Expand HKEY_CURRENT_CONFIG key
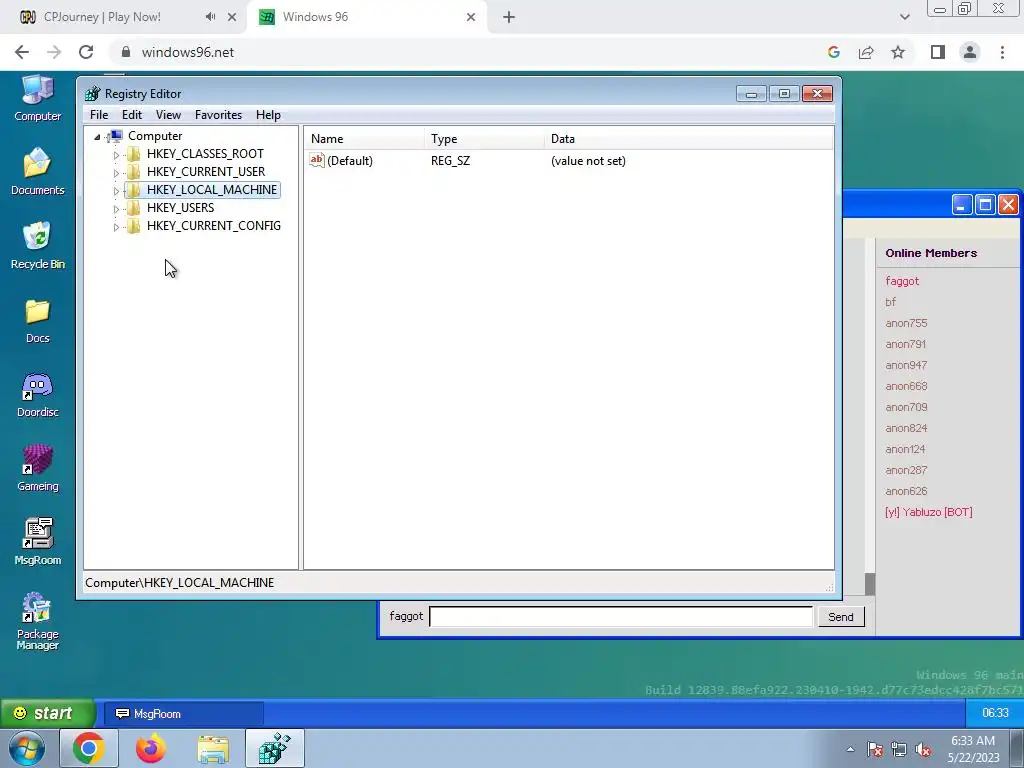This screenshot has width=1024, height=768. click(x=116, y=227)
